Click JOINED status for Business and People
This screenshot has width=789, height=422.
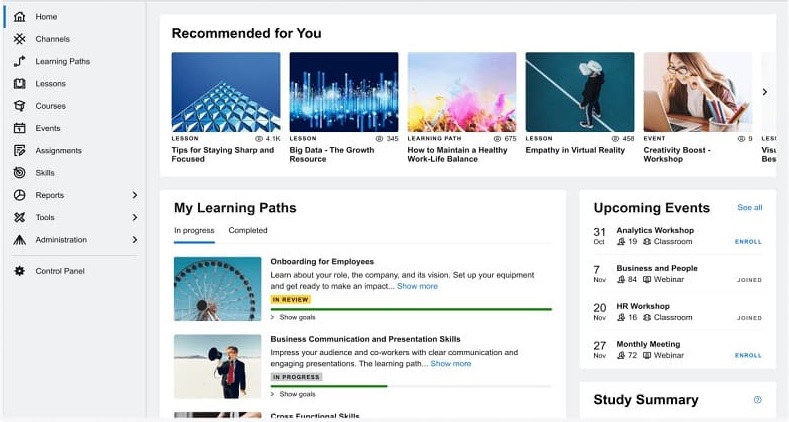[x=749, y=280]
